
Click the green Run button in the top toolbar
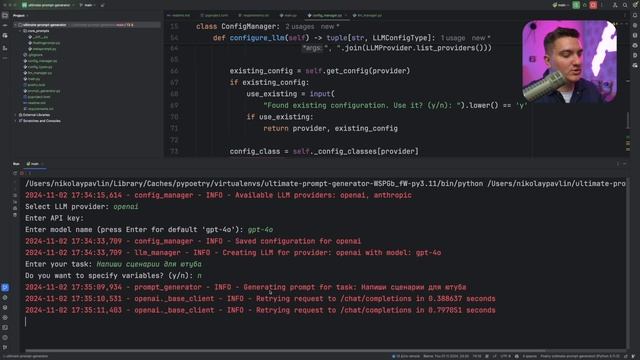576,5
